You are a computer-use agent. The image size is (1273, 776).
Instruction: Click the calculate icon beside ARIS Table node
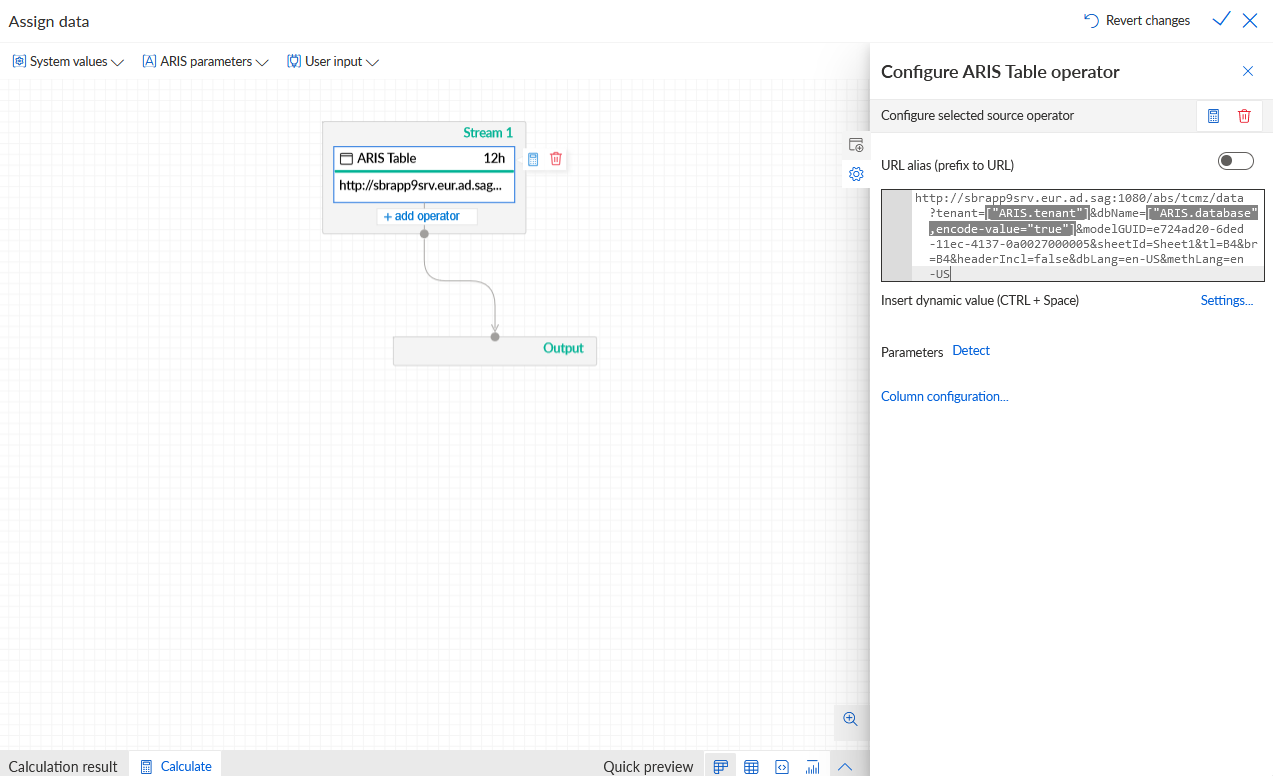533,159
